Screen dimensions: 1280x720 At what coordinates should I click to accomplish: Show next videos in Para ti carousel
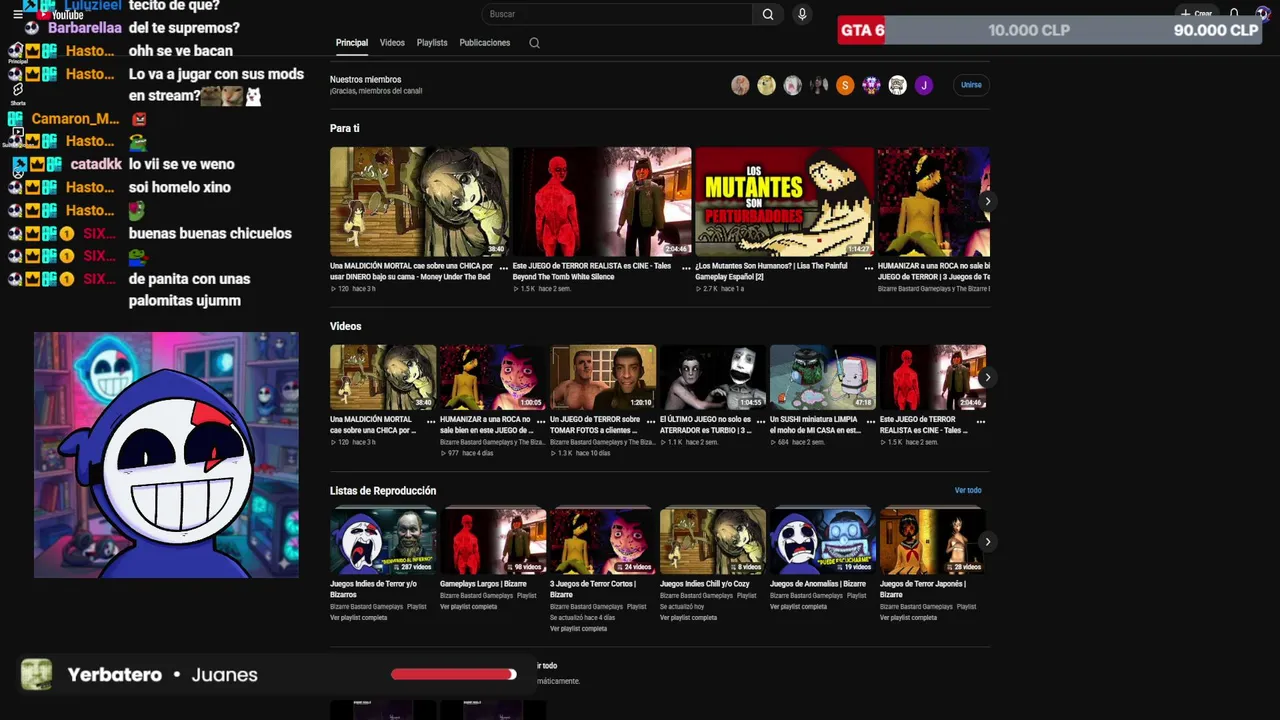(987, 201)
